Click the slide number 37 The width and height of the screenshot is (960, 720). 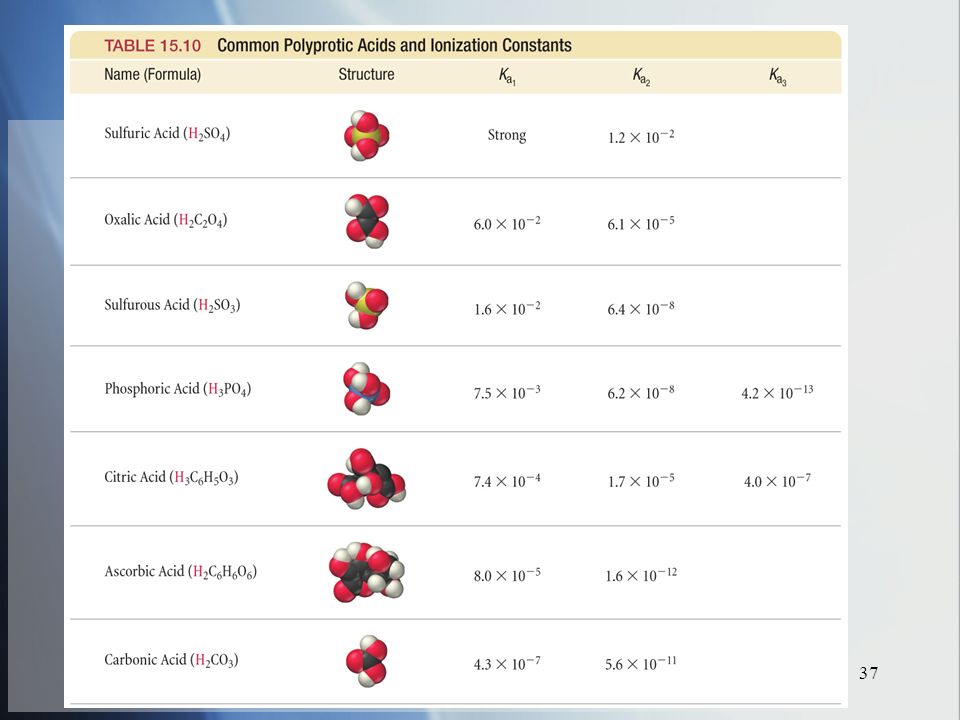click(x=868, y=673)
